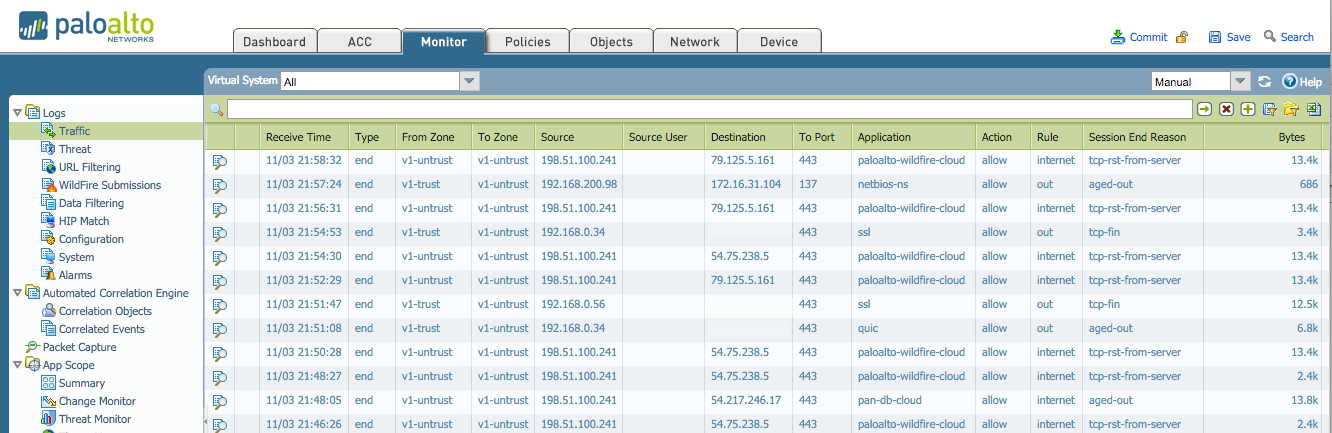Open the Virtual System dropdown
Viewport: 1332px width, 433px height.
coord(469,82)
